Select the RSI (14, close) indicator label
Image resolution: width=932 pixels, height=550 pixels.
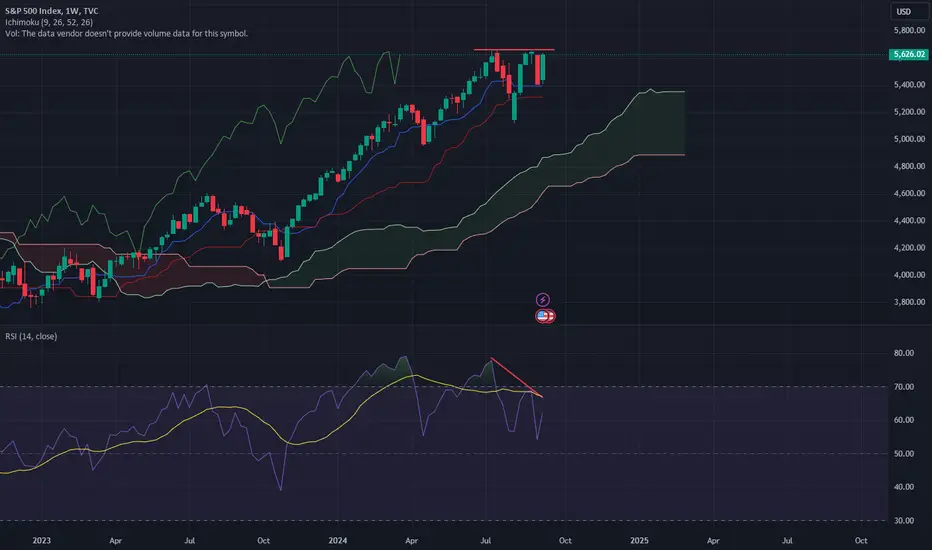coord(31,337)
